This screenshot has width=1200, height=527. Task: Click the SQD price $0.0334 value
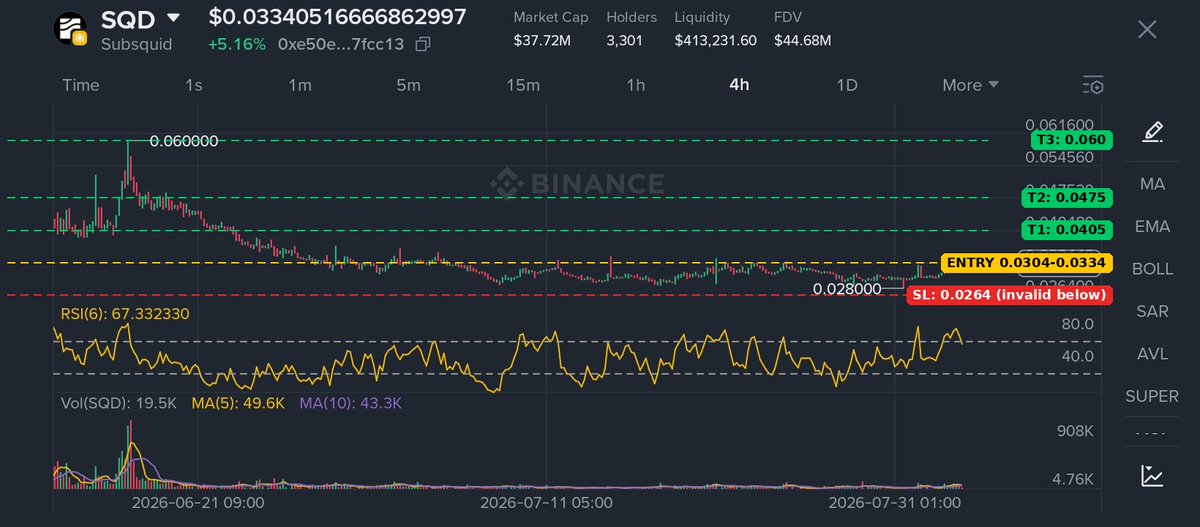337,17
